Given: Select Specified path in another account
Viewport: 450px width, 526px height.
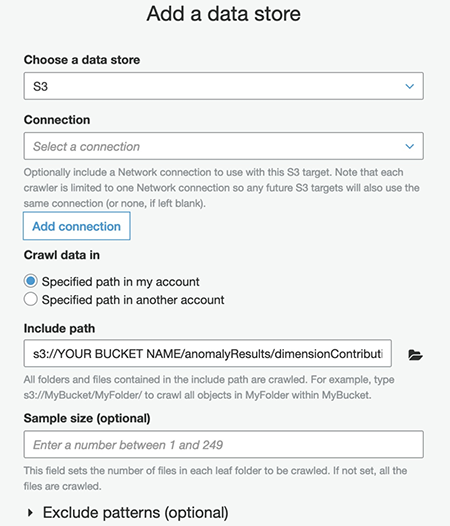Looking at the screenshot, I should [x=31, y=299].
